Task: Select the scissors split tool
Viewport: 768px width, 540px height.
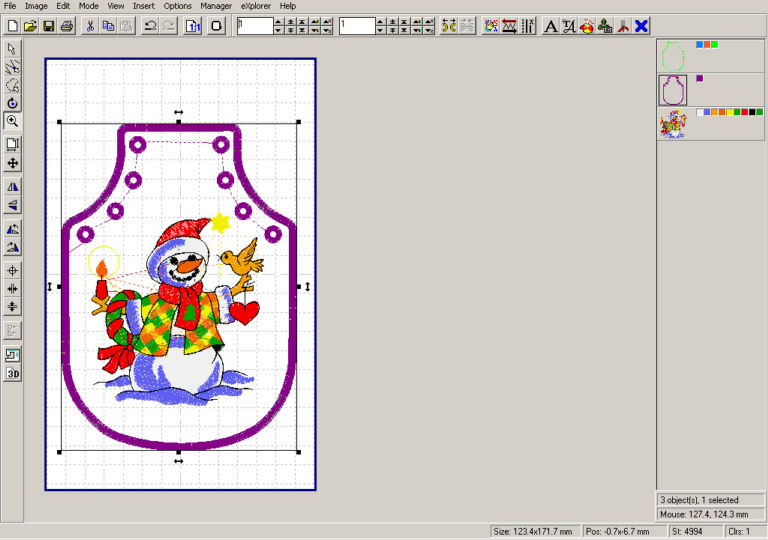Action: pyautogui.click(x=12, y=67)
